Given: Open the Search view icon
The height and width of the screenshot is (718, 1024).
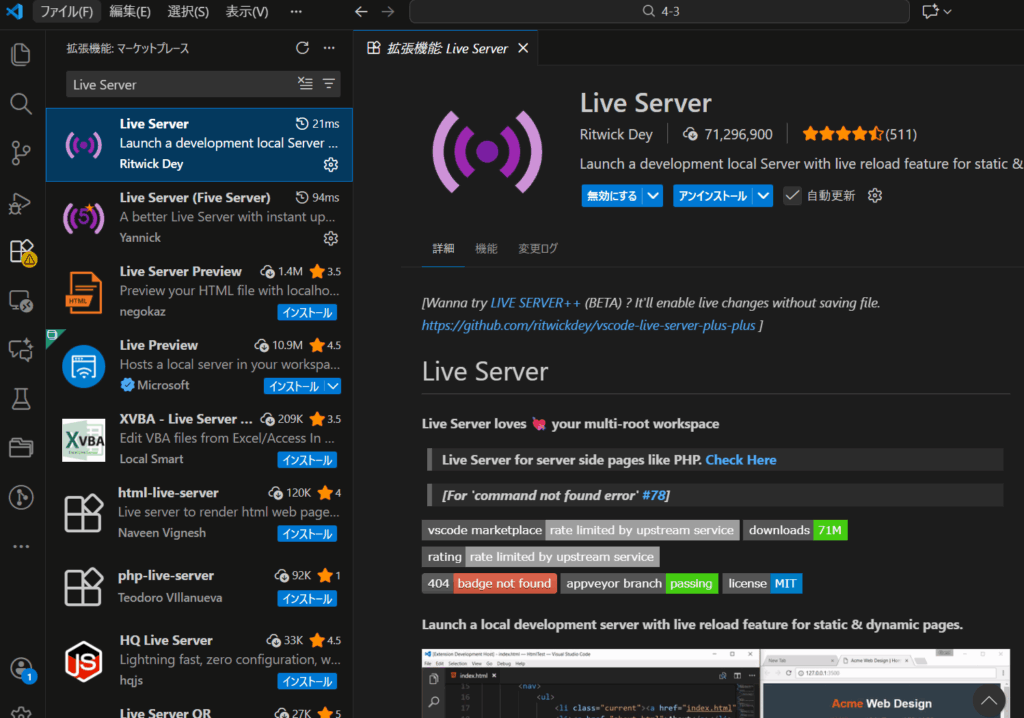Looking at the screenshot, I should (21, 103).
